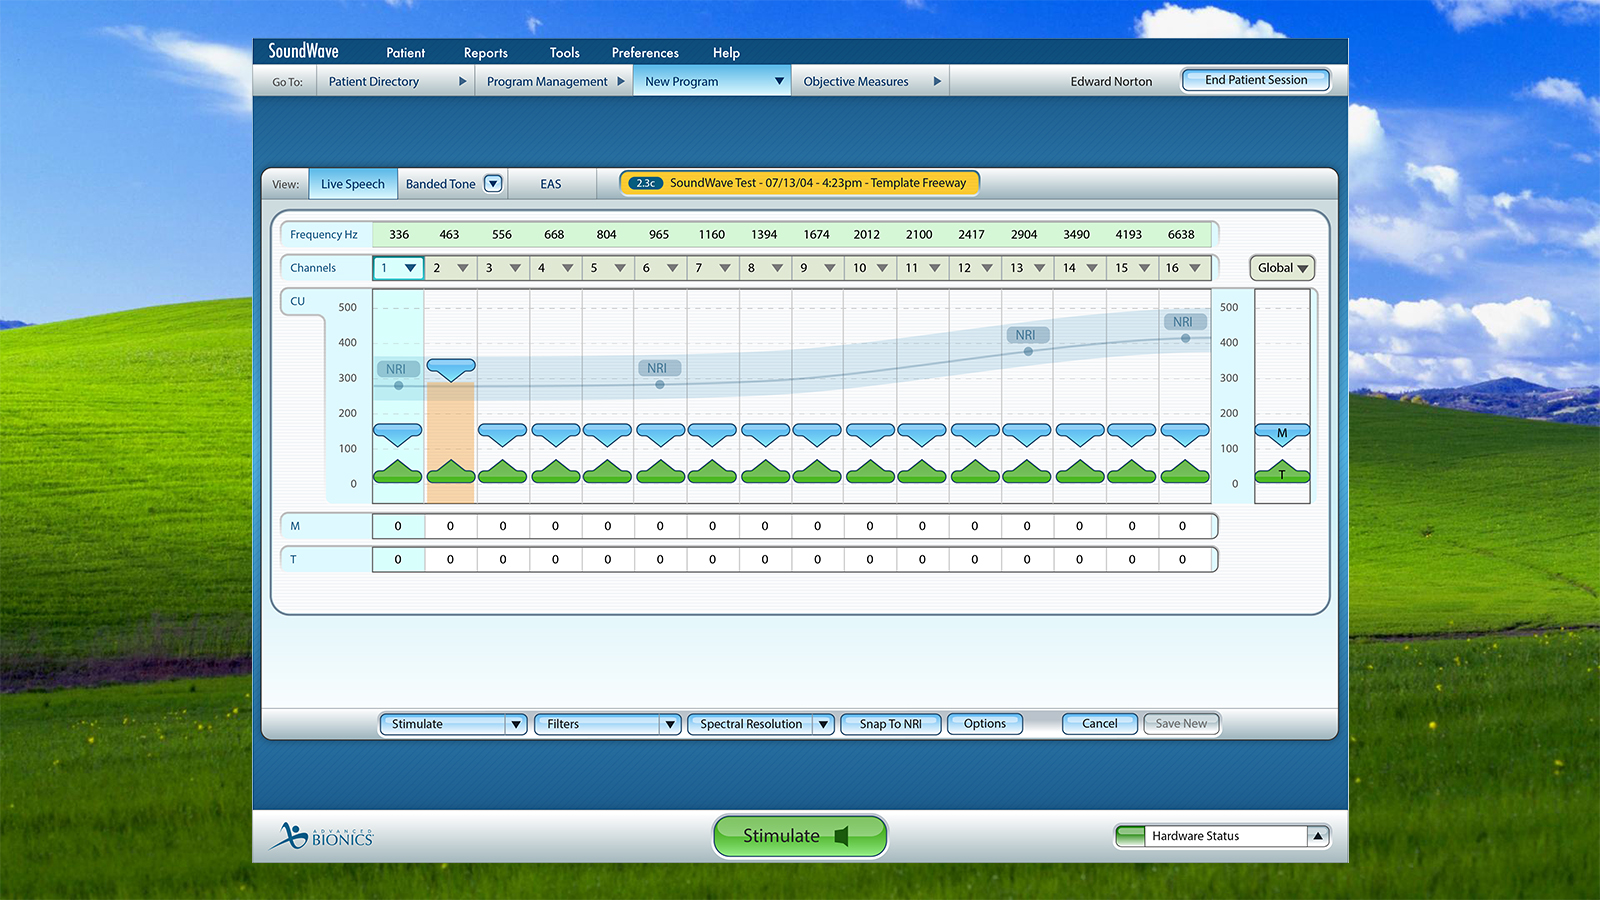This screenshot has height=900, width=1600.
Task: Click frequency 6638 Hz header
Action: (x=1181, y=235)
